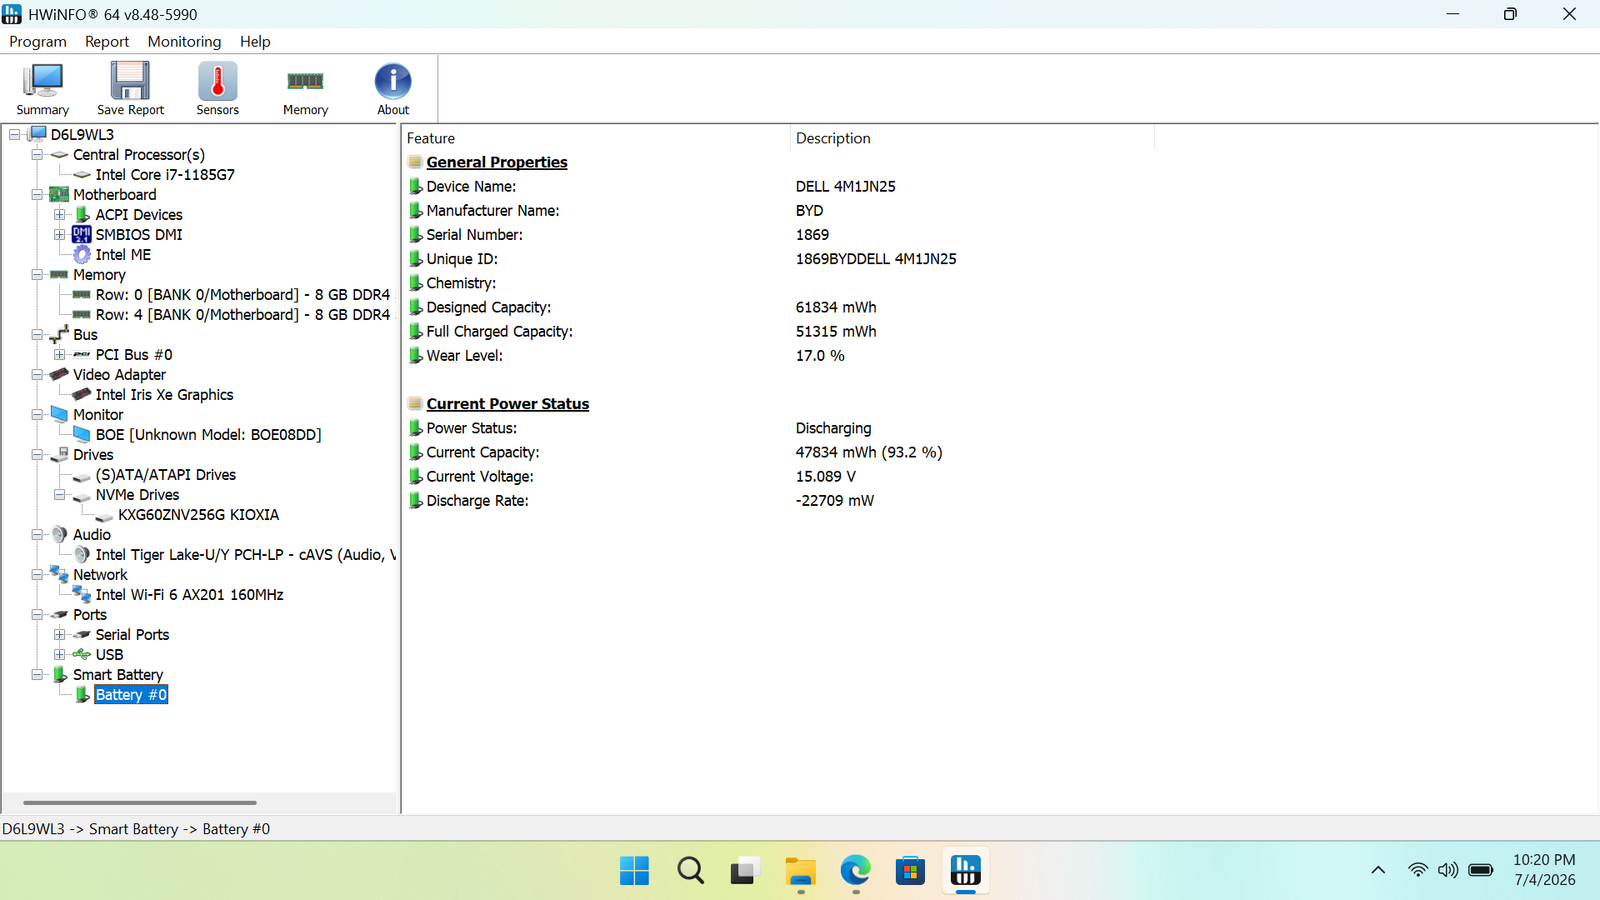The width and height of the screenshot is (1600, 900).
Task: Open the Program menu
Action: coord(38,42)
